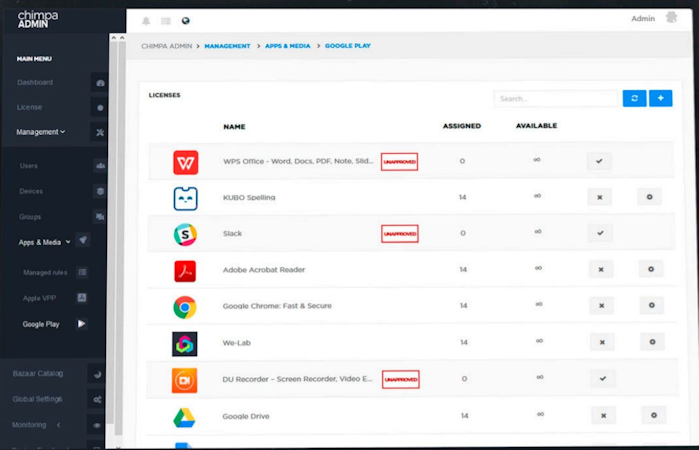Screen dimensions: 699x450
Task: Open Bazaar Catalog in sidebar
Action: click(37, 374)
